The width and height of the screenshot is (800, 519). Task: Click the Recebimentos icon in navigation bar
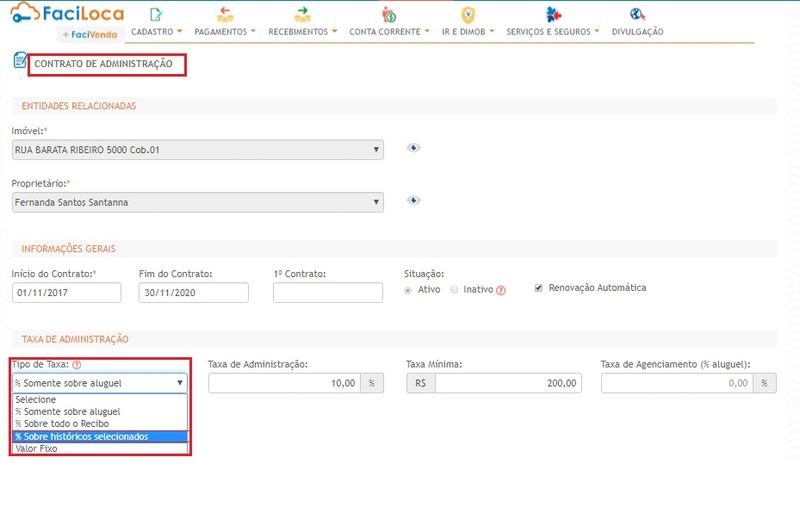coord(302,14)
